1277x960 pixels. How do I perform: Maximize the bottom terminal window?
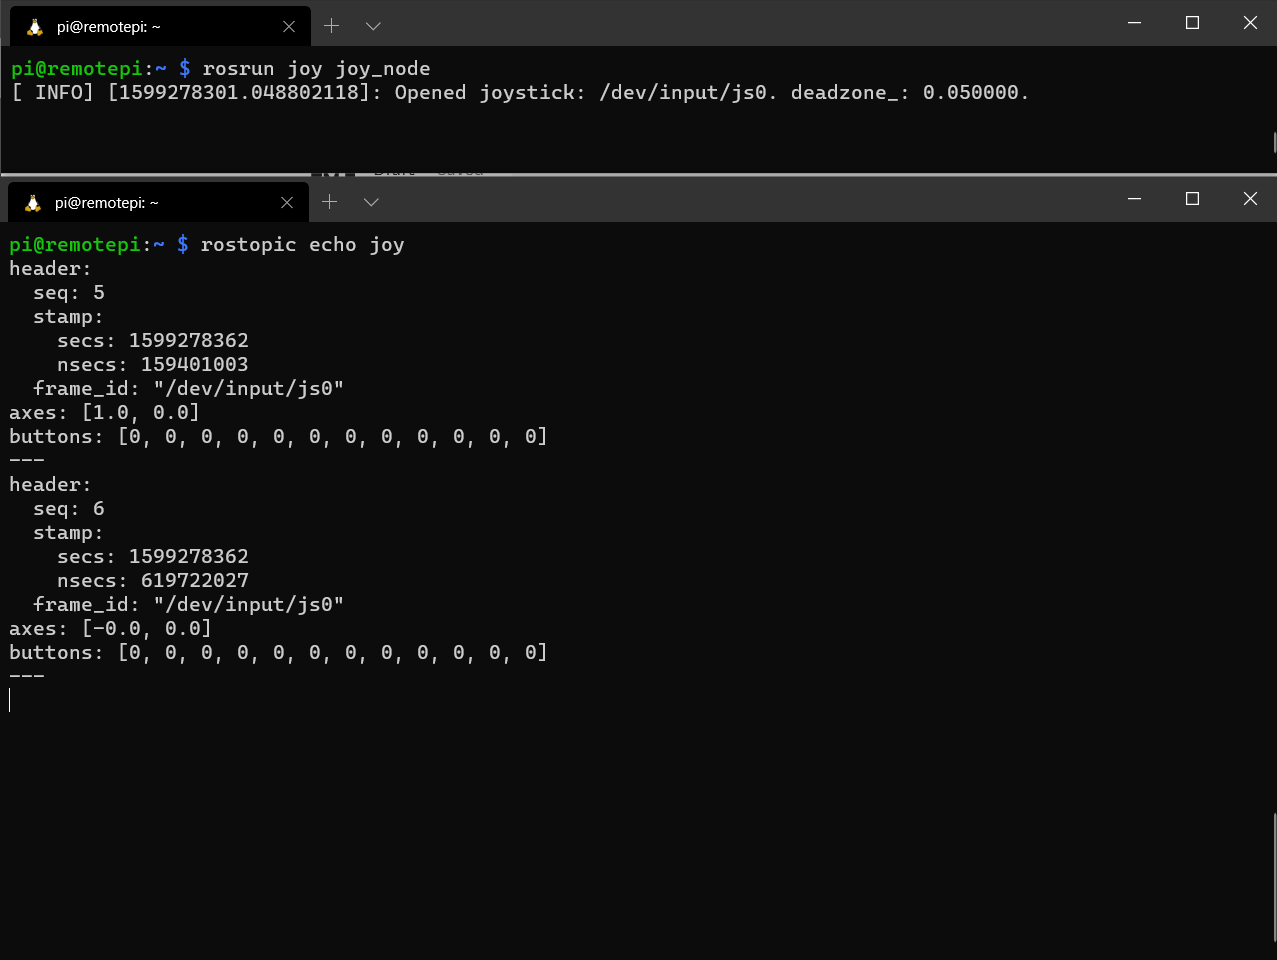(x=1192, y=199)
